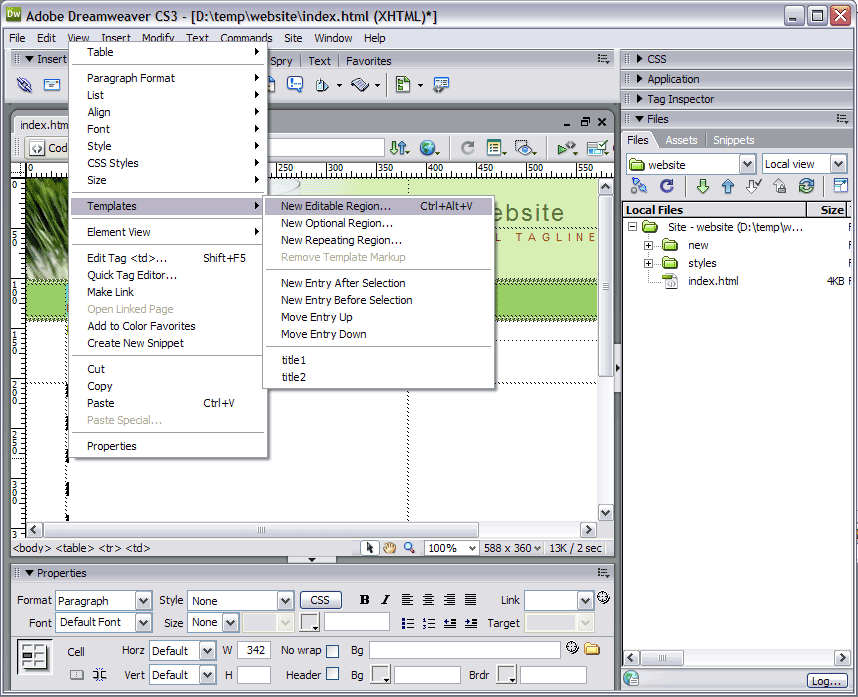Open the cell Bg color swatch

[381, 675]
